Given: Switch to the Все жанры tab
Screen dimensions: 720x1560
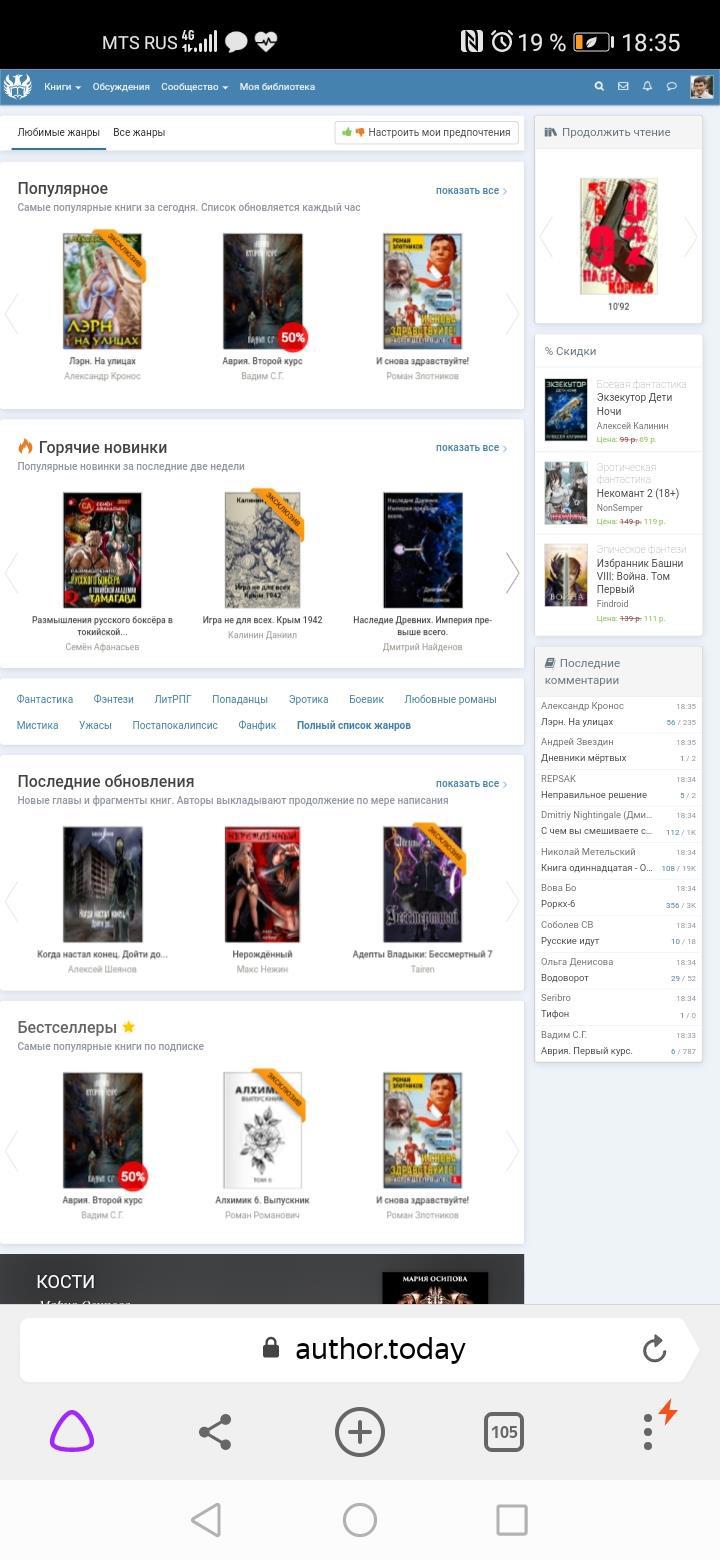Looking at the screenshot, I should click(x=139, y=132).
